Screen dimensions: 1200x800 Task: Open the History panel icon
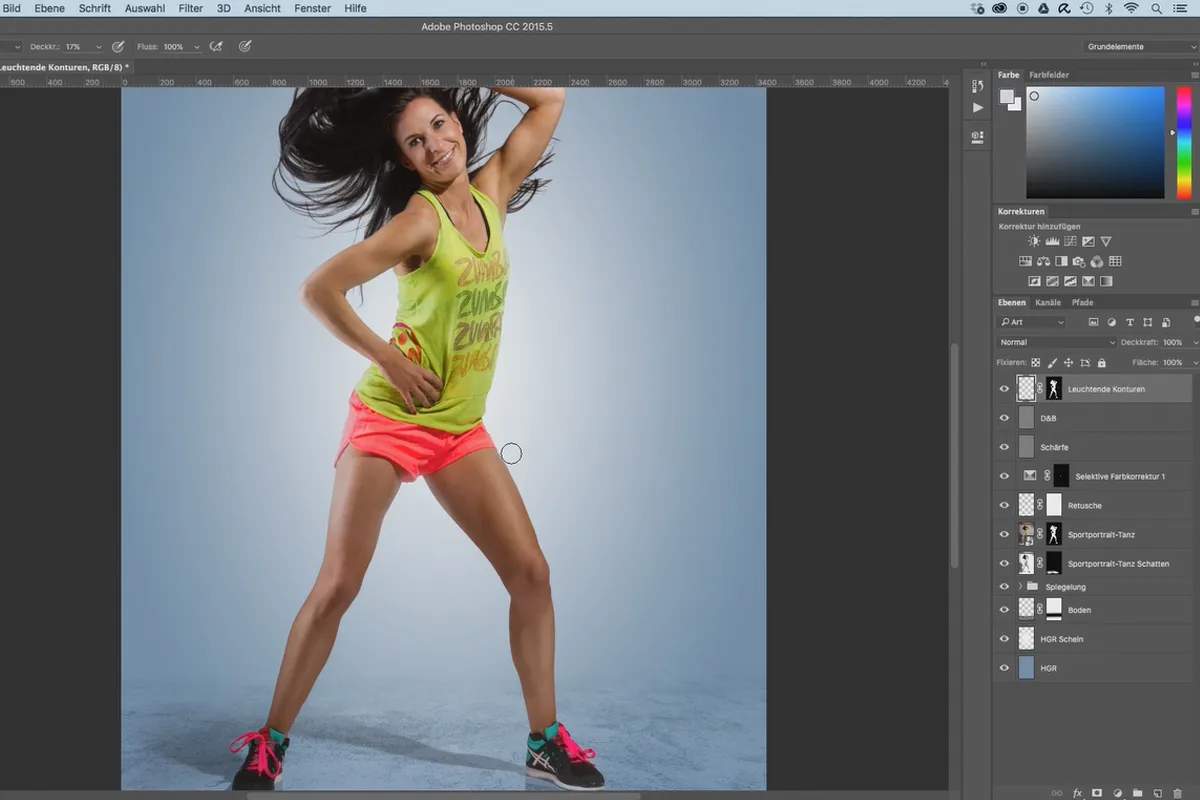click(977, 88)
